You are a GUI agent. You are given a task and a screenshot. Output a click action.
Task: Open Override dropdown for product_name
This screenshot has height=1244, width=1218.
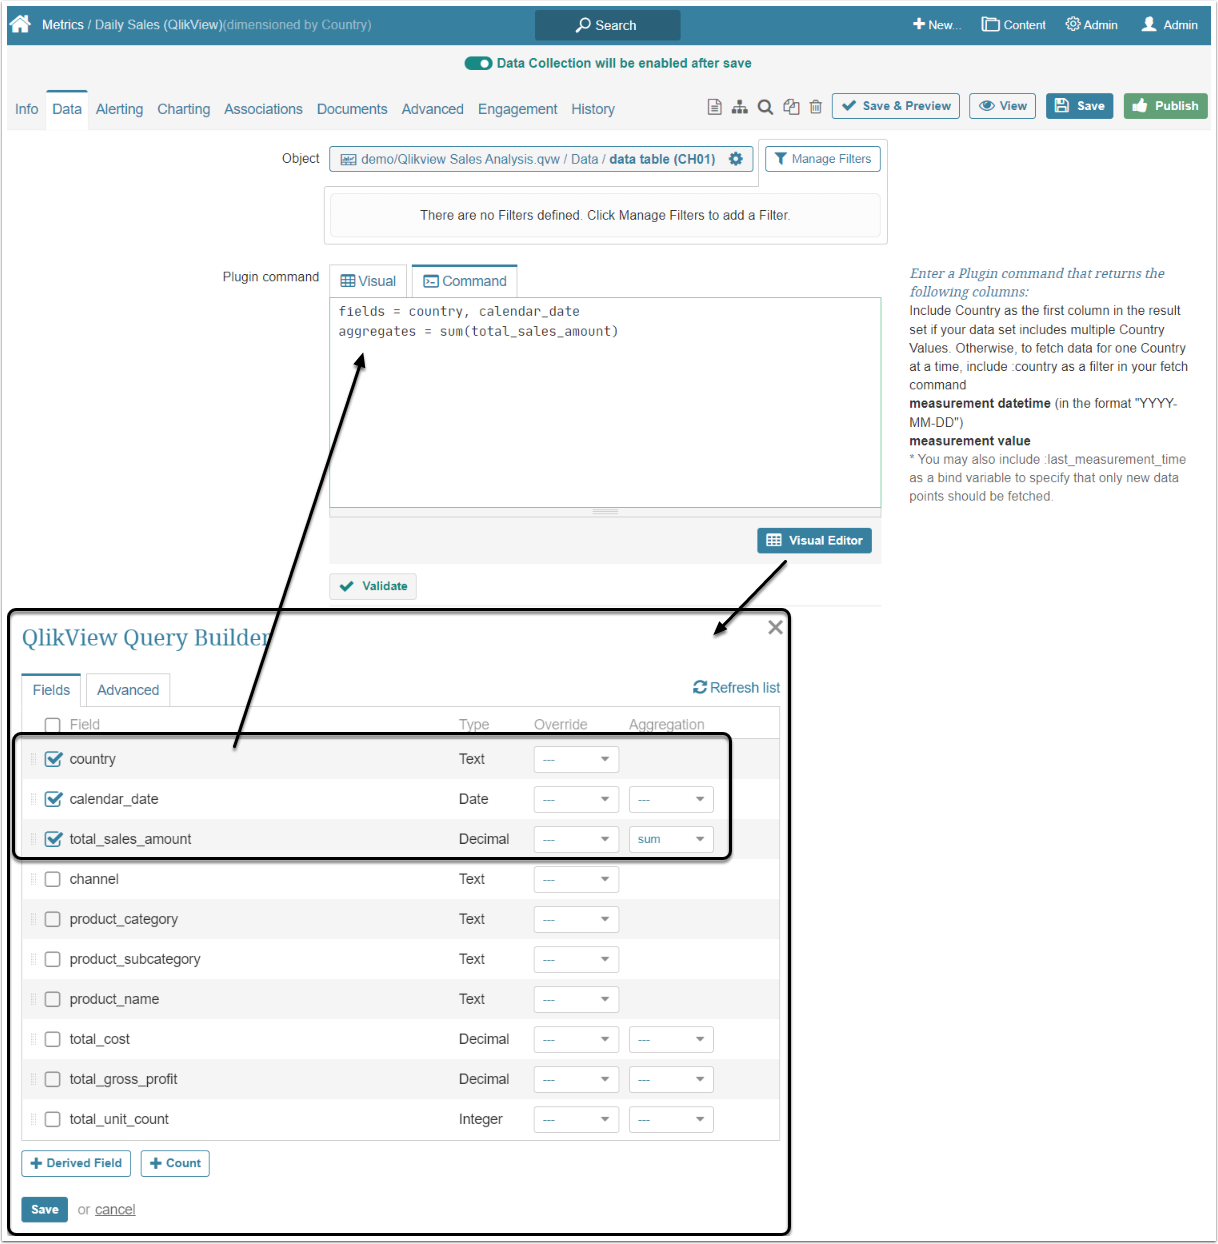[576, 999]
